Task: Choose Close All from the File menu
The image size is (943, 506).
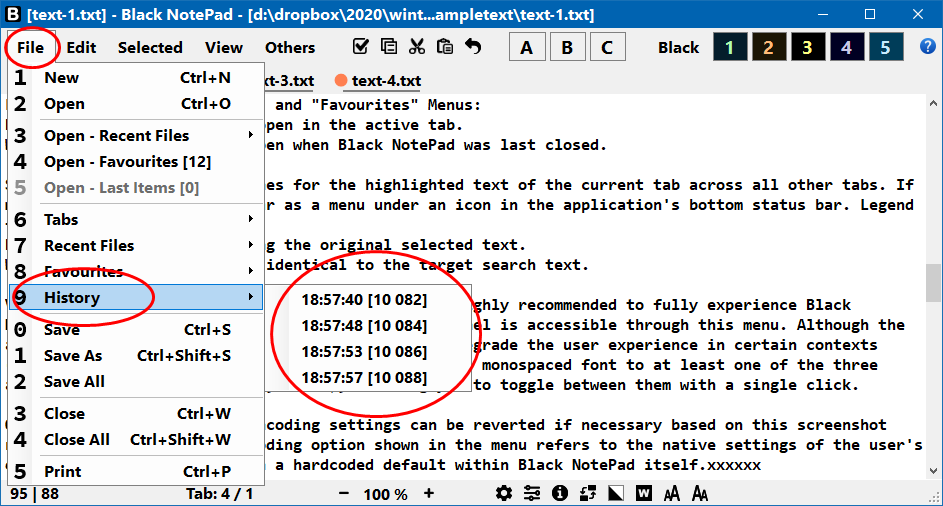Action: [x=137, y=439]
